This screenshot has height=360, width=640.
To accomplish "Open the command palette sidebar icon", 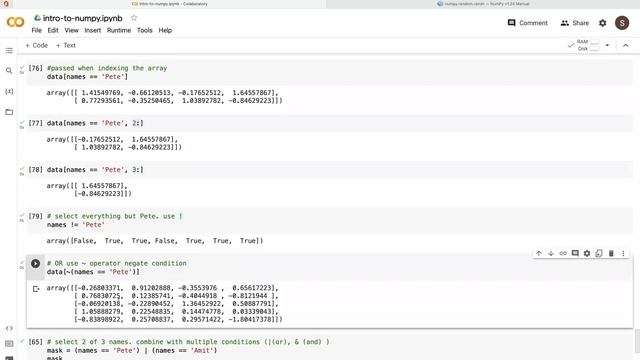I will pyautogui.click(x=9, y=344).
